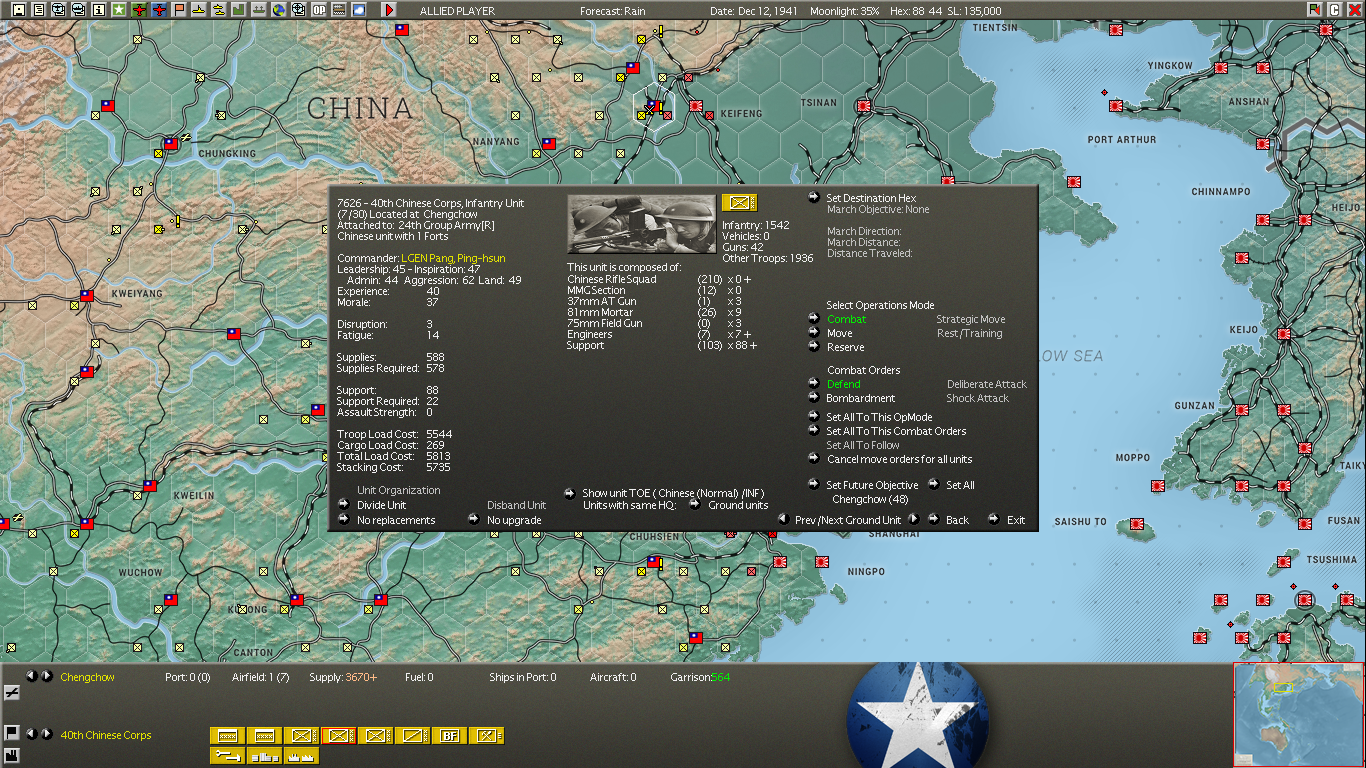Screen dimensions: 1366x768
Task: Click Set All To This OpMode
Action: click(879, 417)
